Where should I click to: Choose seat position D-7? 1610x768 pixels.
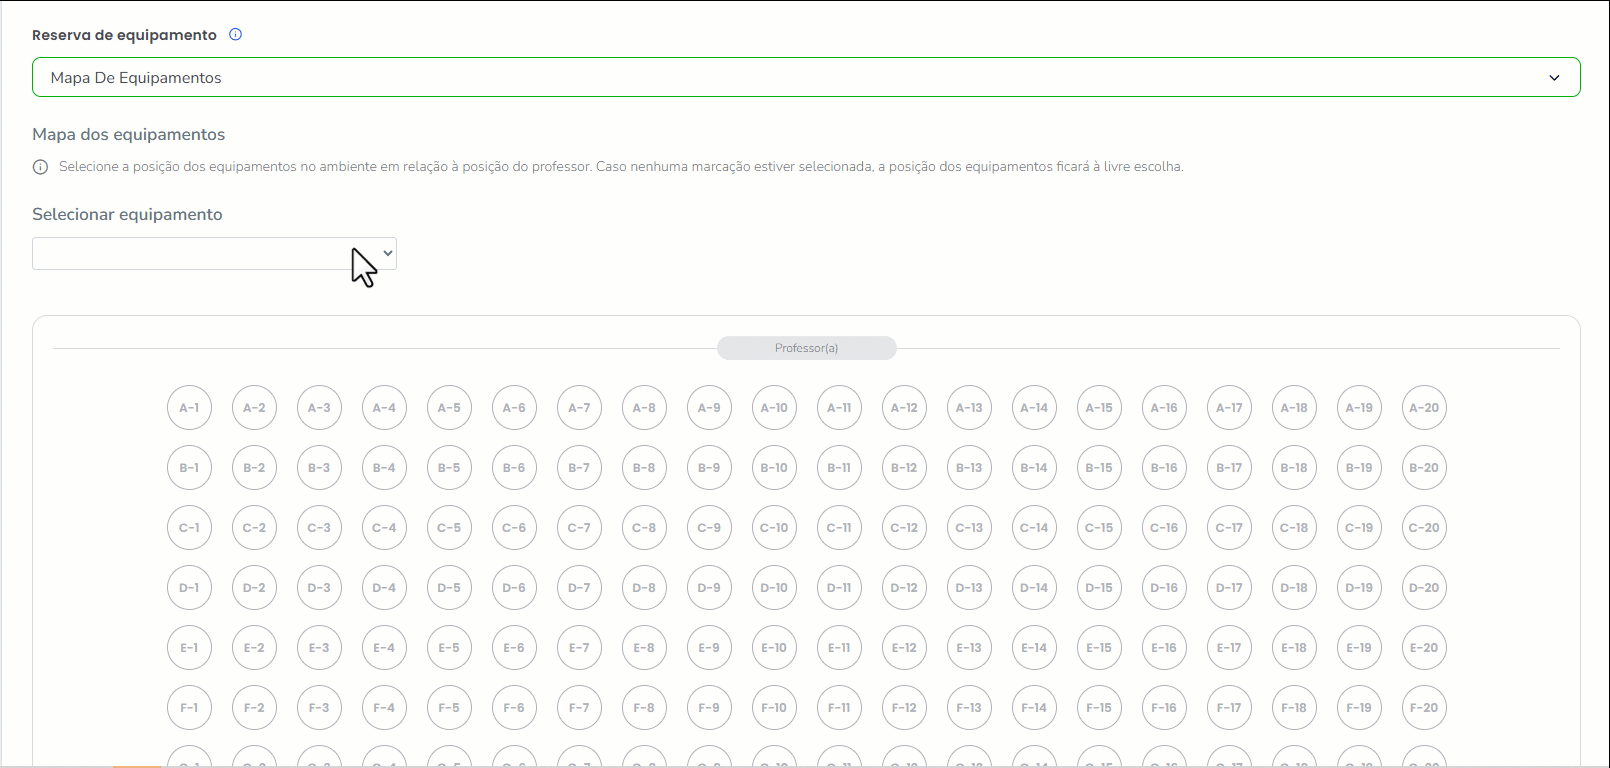[579, 588]
